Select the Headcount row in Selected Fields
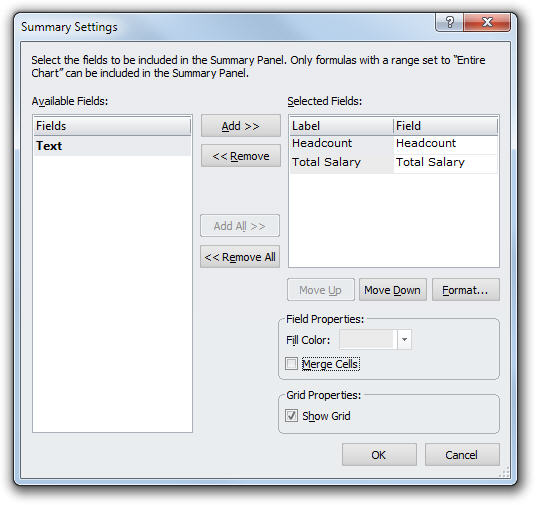Screen dimensions: 536x505 click(x=393, y=144)
